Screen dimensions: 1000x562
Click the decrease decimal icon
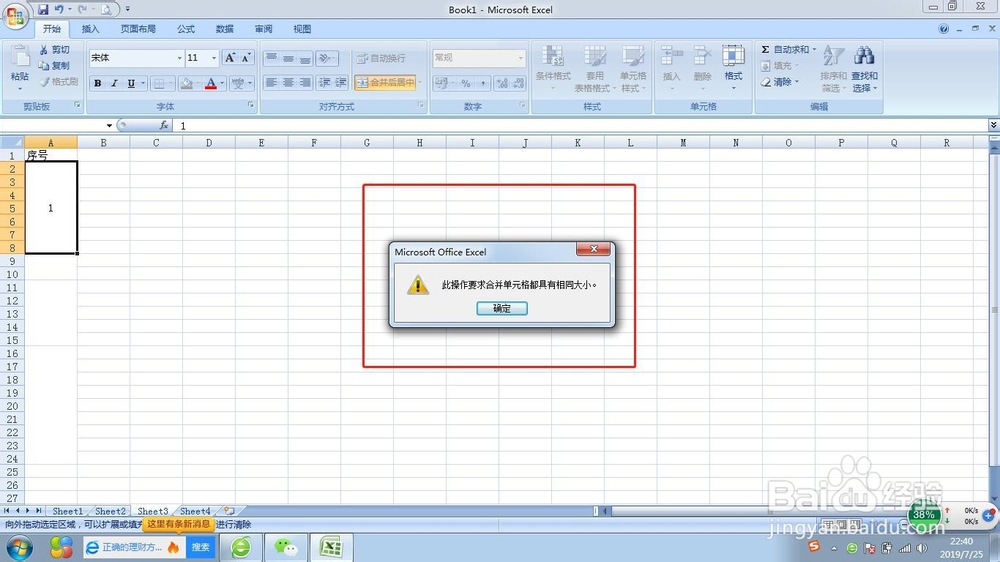pos(518,83)
